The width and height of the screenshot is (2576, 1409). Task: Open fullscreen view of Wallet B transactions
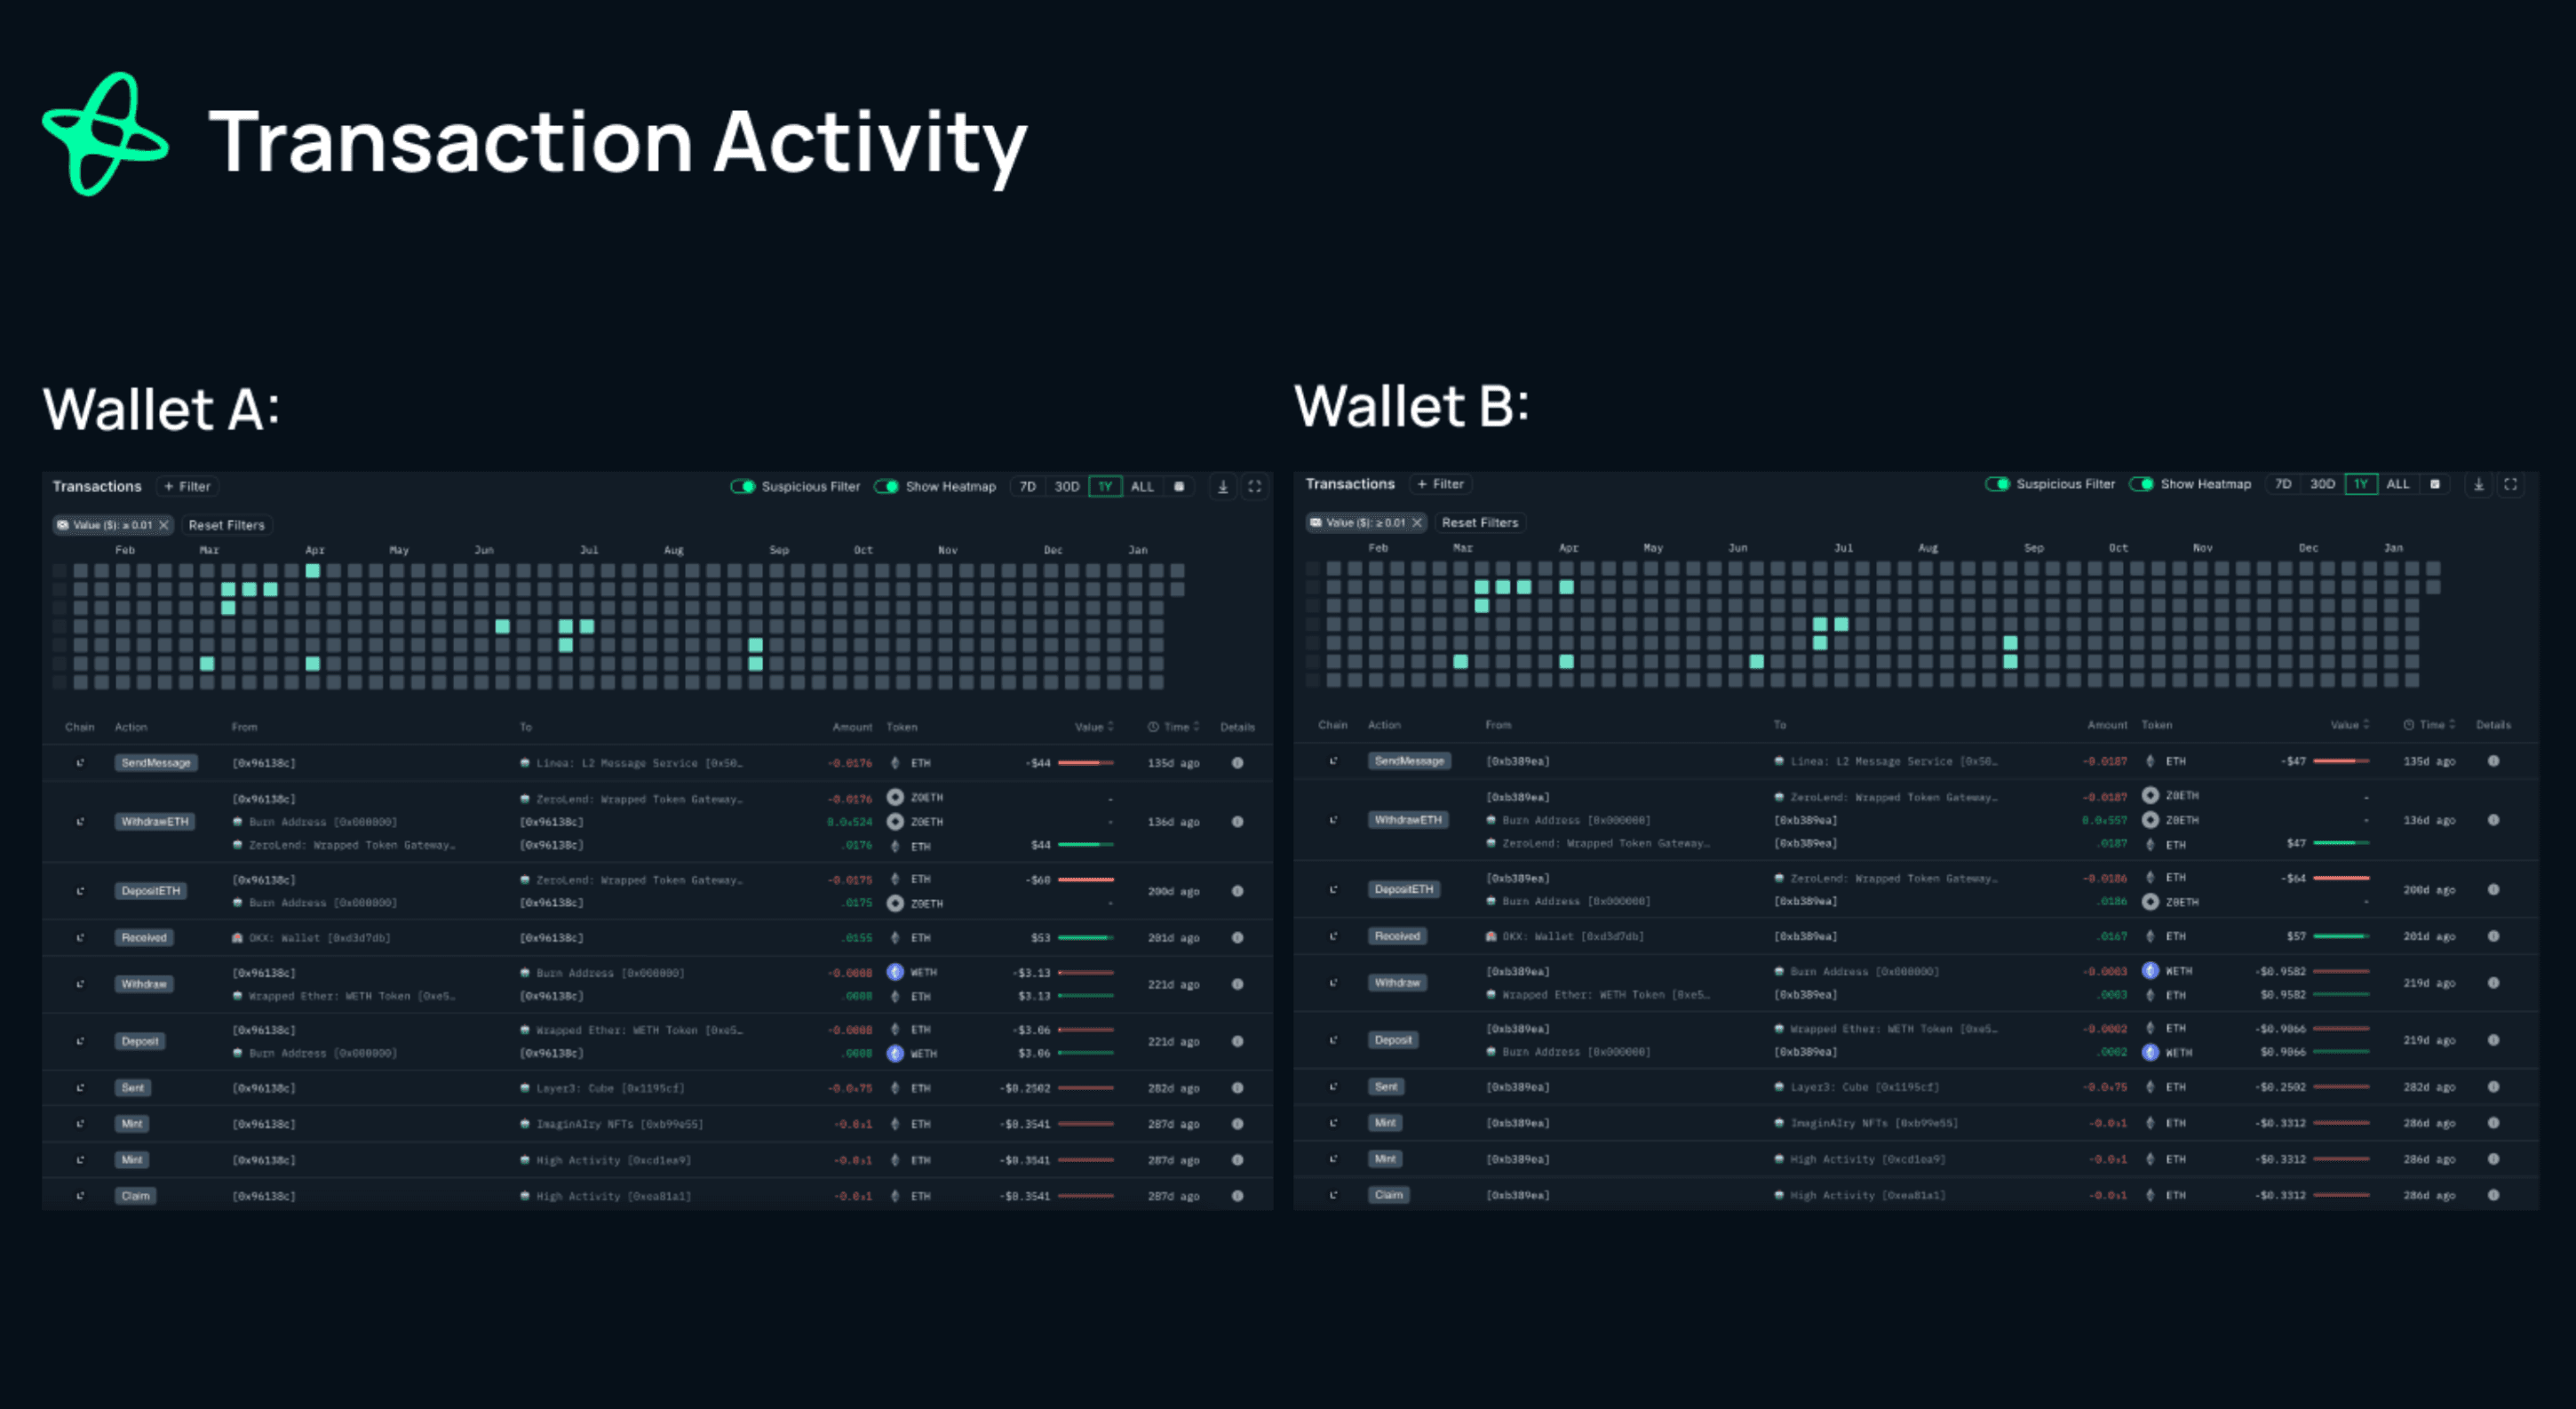[x=2511, y=484]
